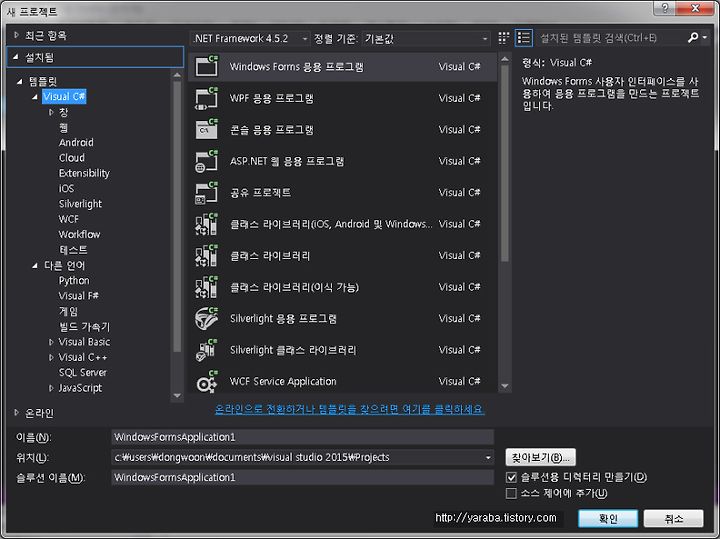Open the help question mark button
Viewport: 720px width, 539px height.
[666, 8]
